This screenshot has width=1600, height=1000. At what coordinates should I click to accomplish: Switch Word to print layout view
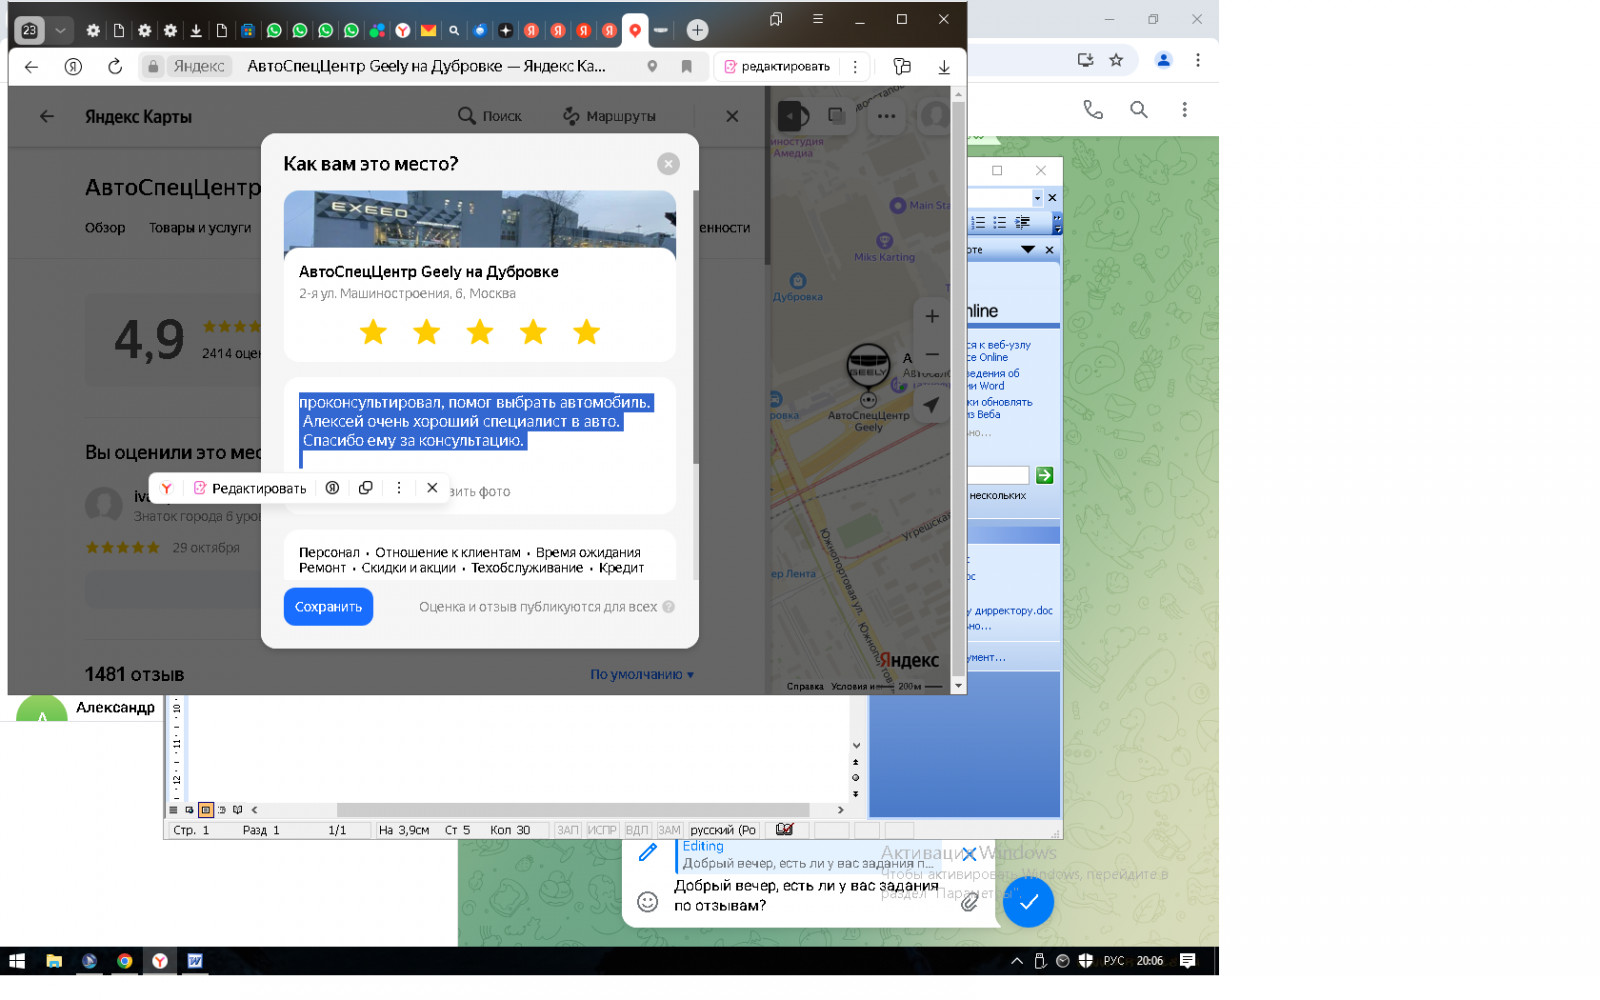point(206,810)
